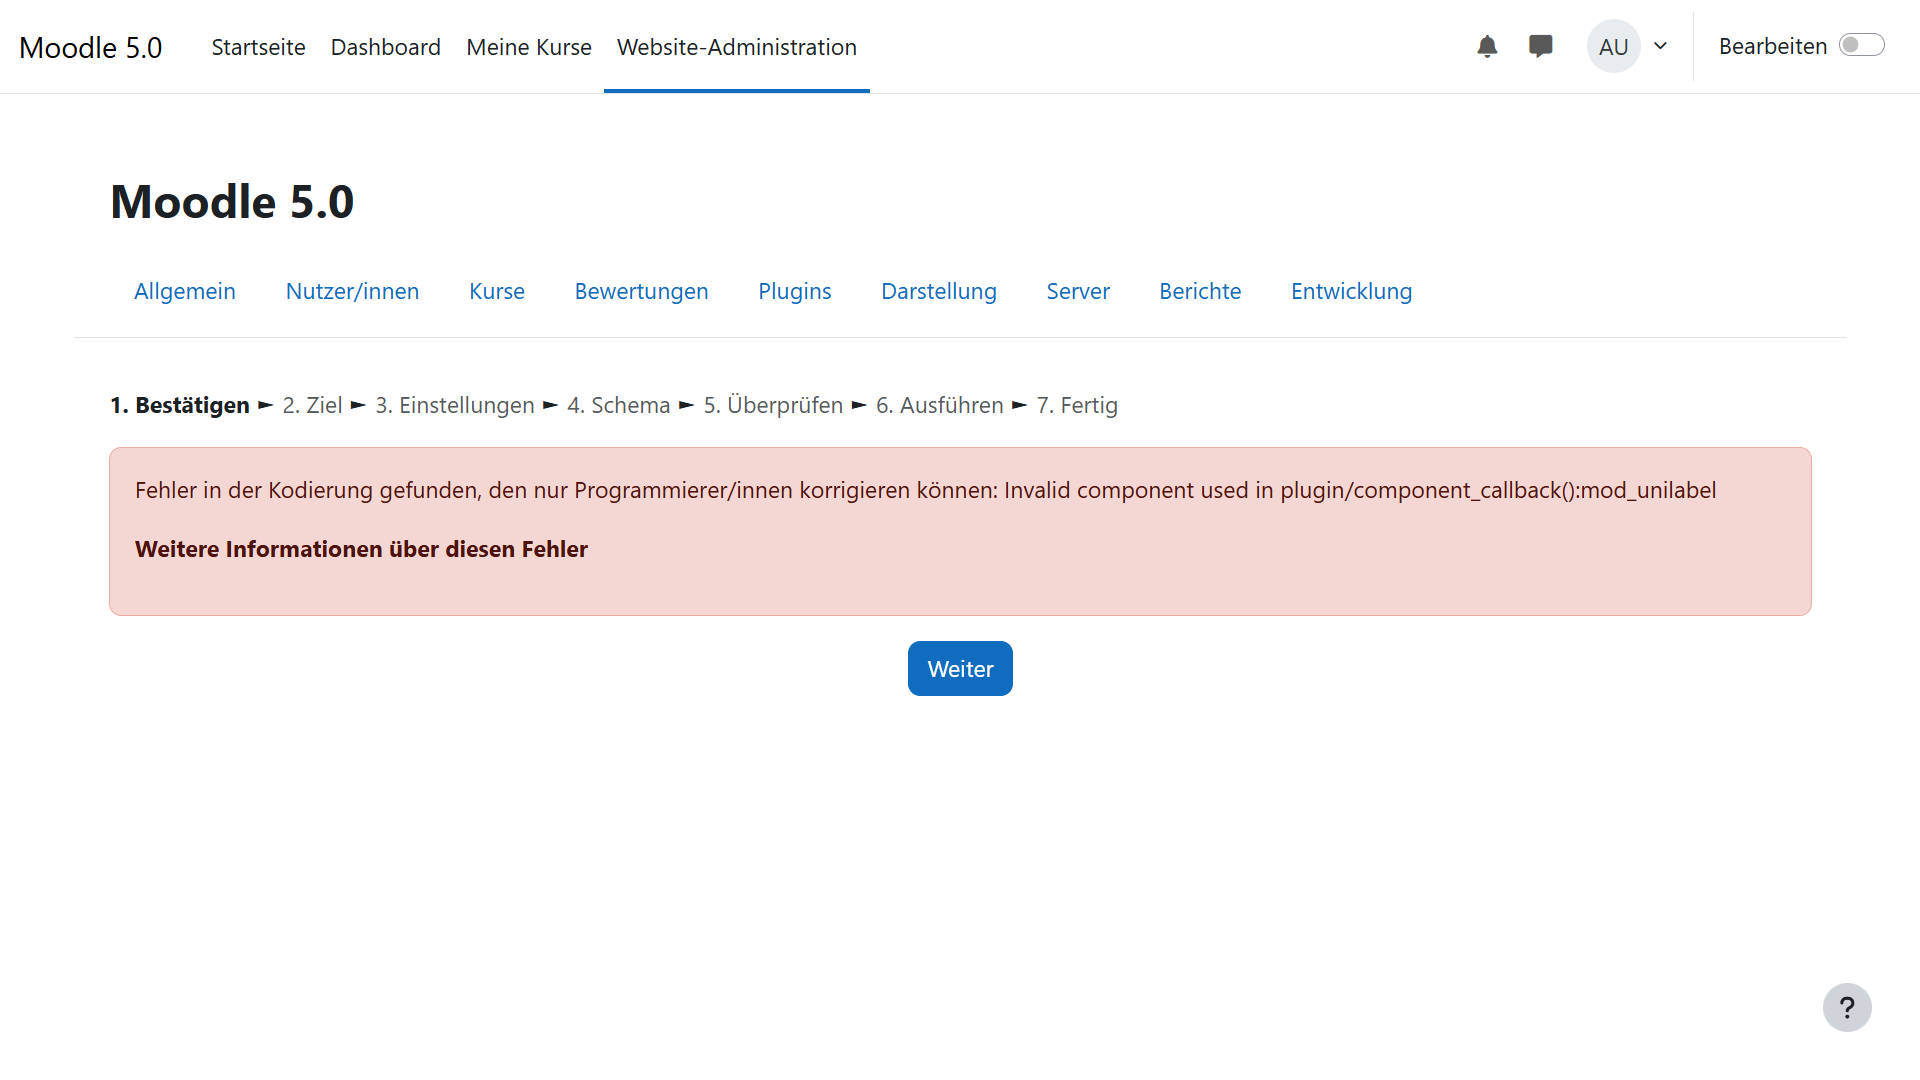Open Meine Kurse in top navigation

point(528,47)
